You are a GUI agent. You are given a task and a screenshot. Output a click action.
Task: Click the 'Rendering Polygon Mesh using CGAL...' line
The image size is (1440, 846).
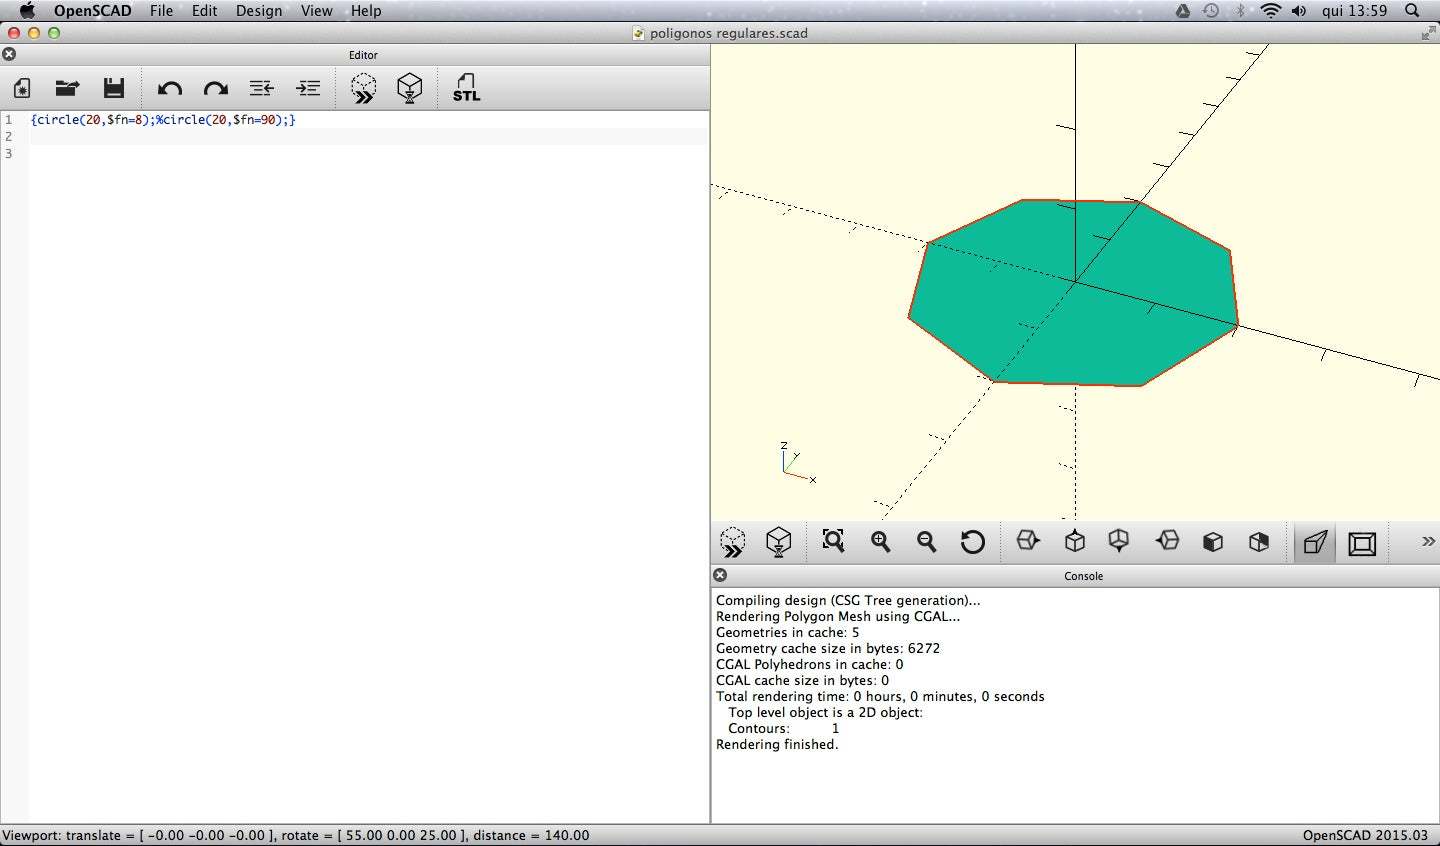pyautogui.click(x=838, y=616)
